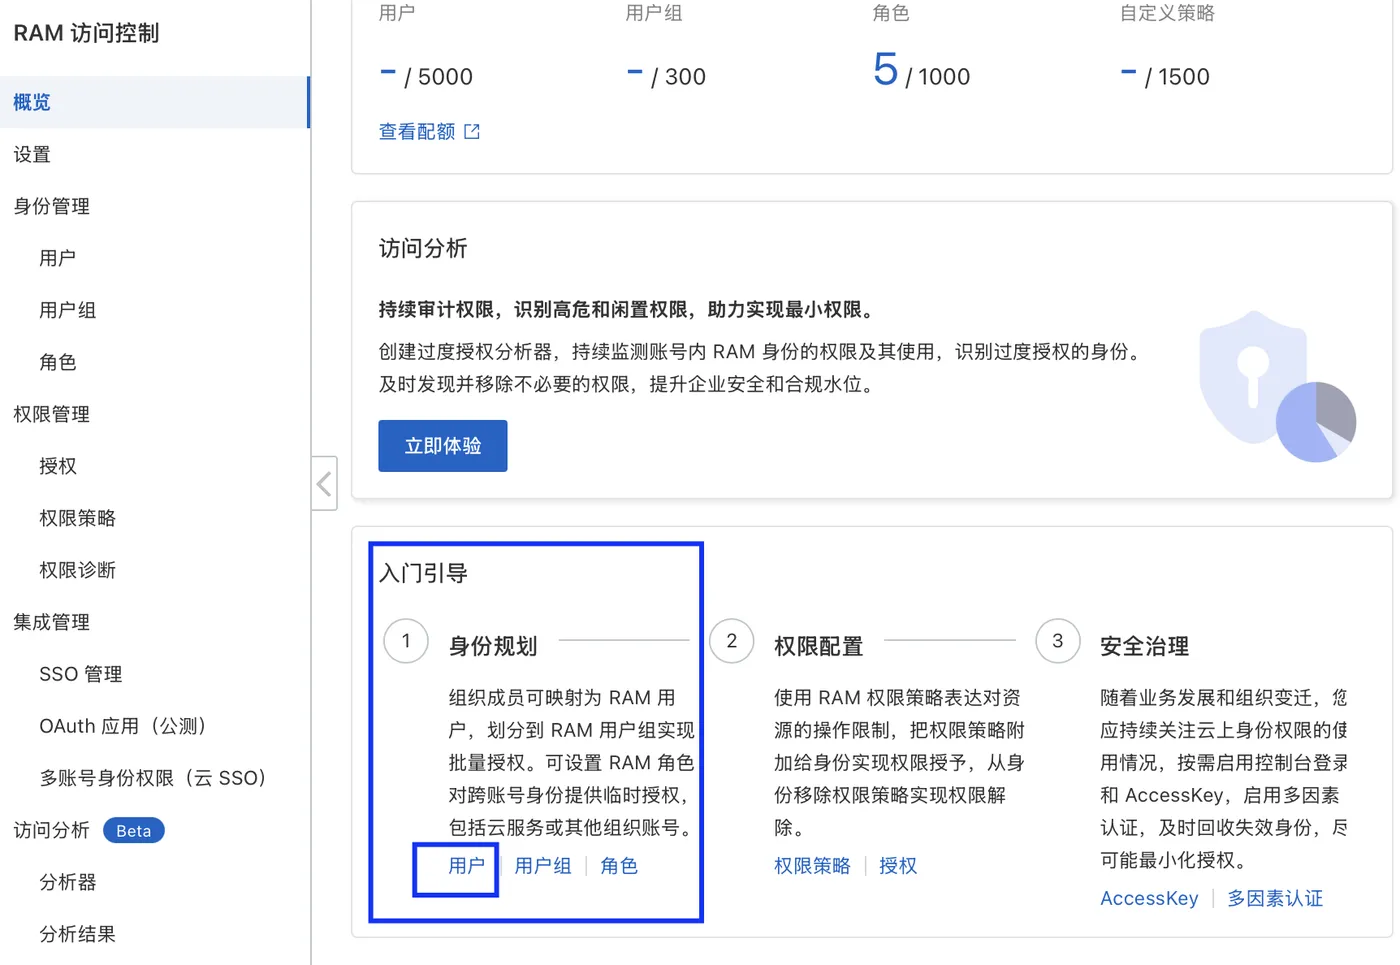Click the 安全治理 step heading
Screen dimensions: 1400x965
point(1145,646)
